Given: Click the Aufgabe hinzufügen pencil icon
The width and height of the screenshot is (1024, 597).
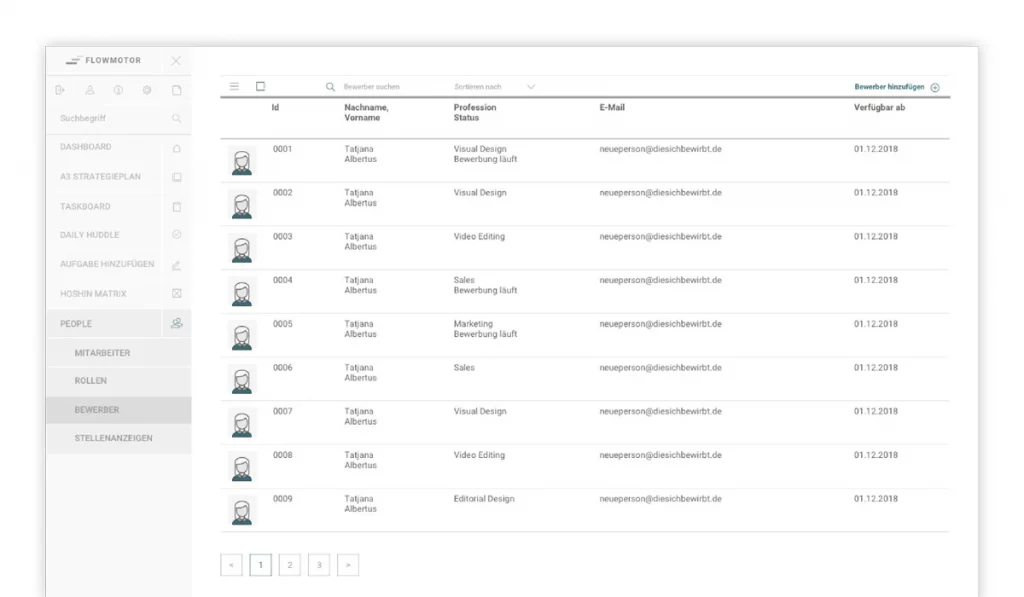Looking at the screenshot, I should 176,265.
